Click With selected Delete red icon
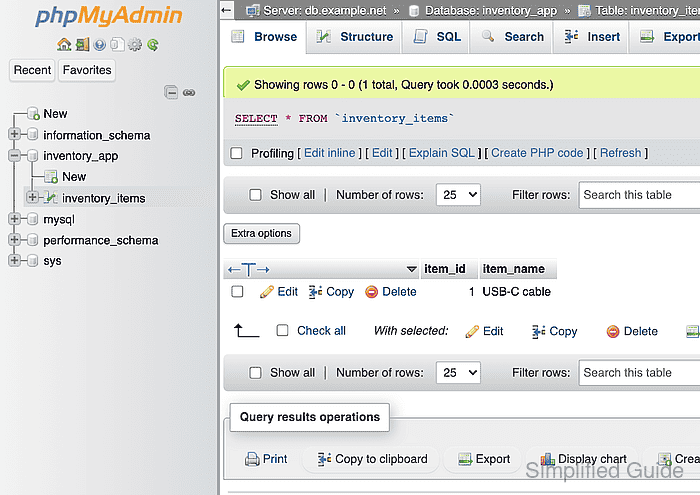The height and width of the screenshot is (495, 700). pyautogui.click(x=613, y=331)
